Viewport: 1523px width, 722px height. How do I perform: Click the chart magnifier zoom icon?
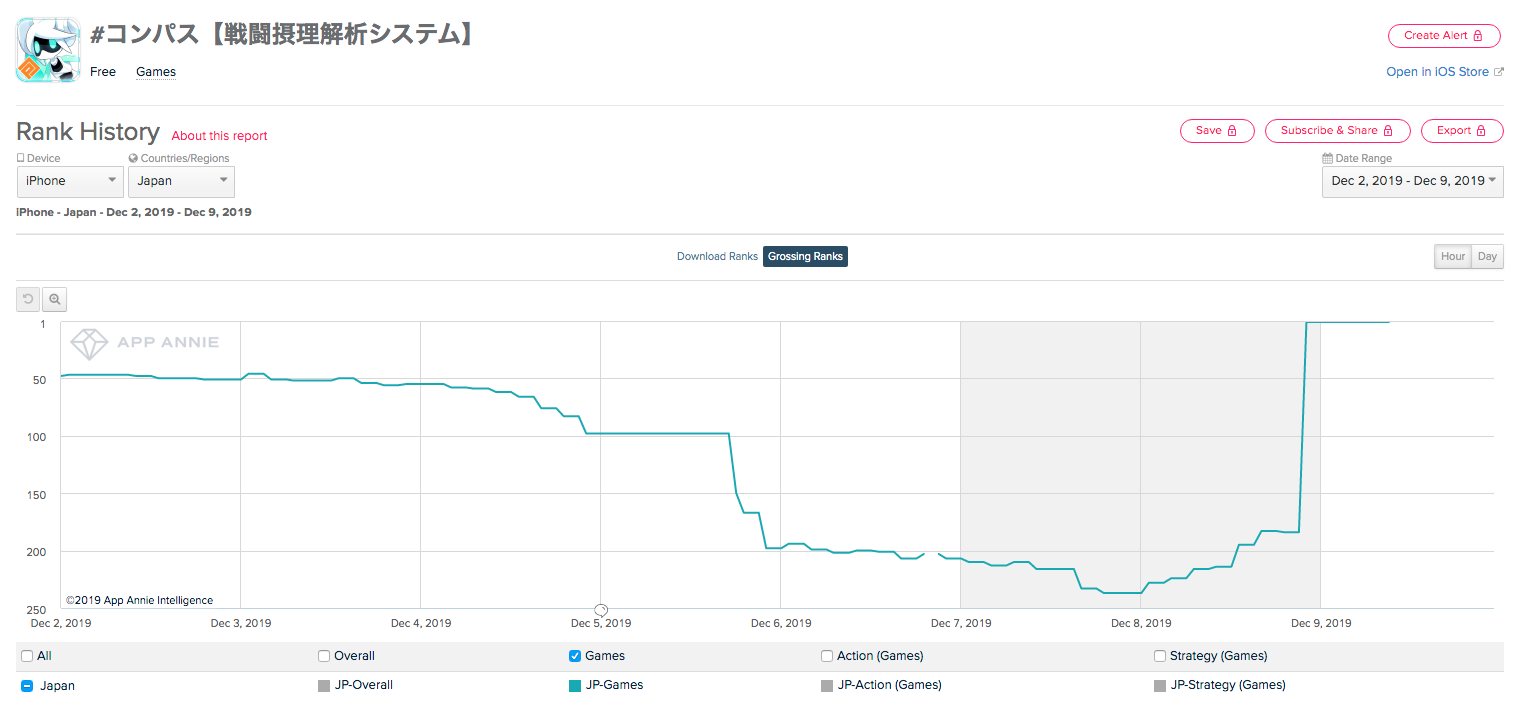tap(55, 299)
